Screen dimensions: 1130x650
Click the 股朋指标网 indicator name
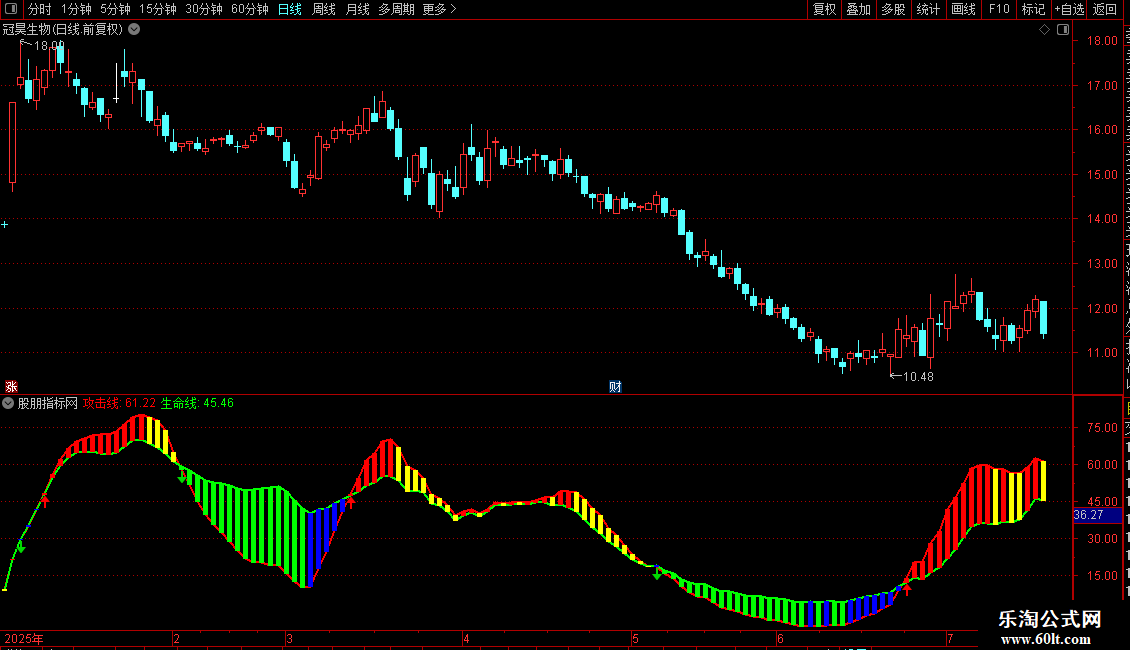pos(48,404)
